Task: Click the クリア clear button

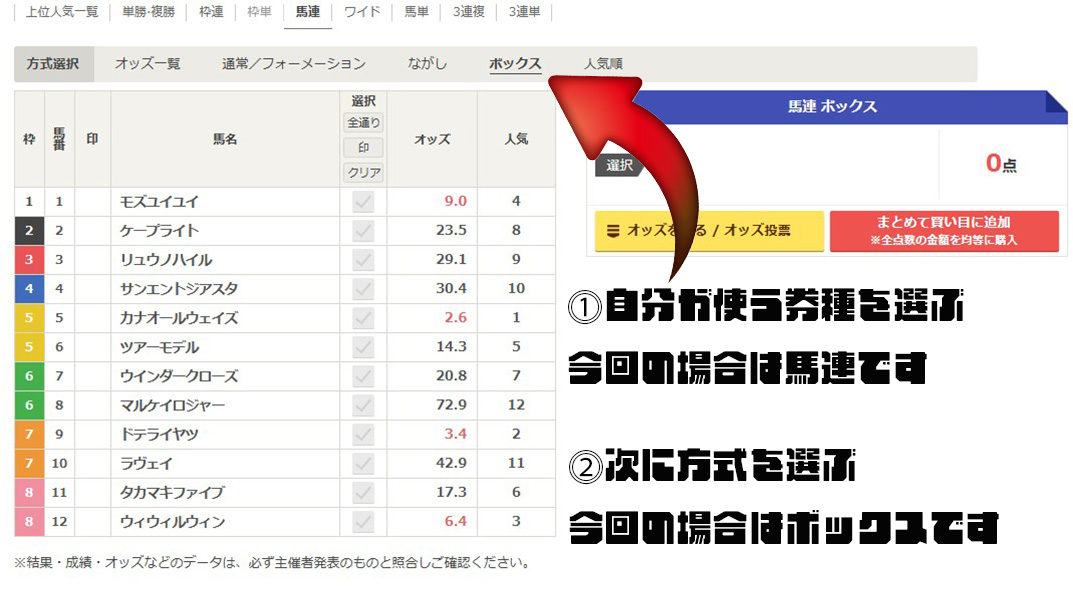Action: 363,172
